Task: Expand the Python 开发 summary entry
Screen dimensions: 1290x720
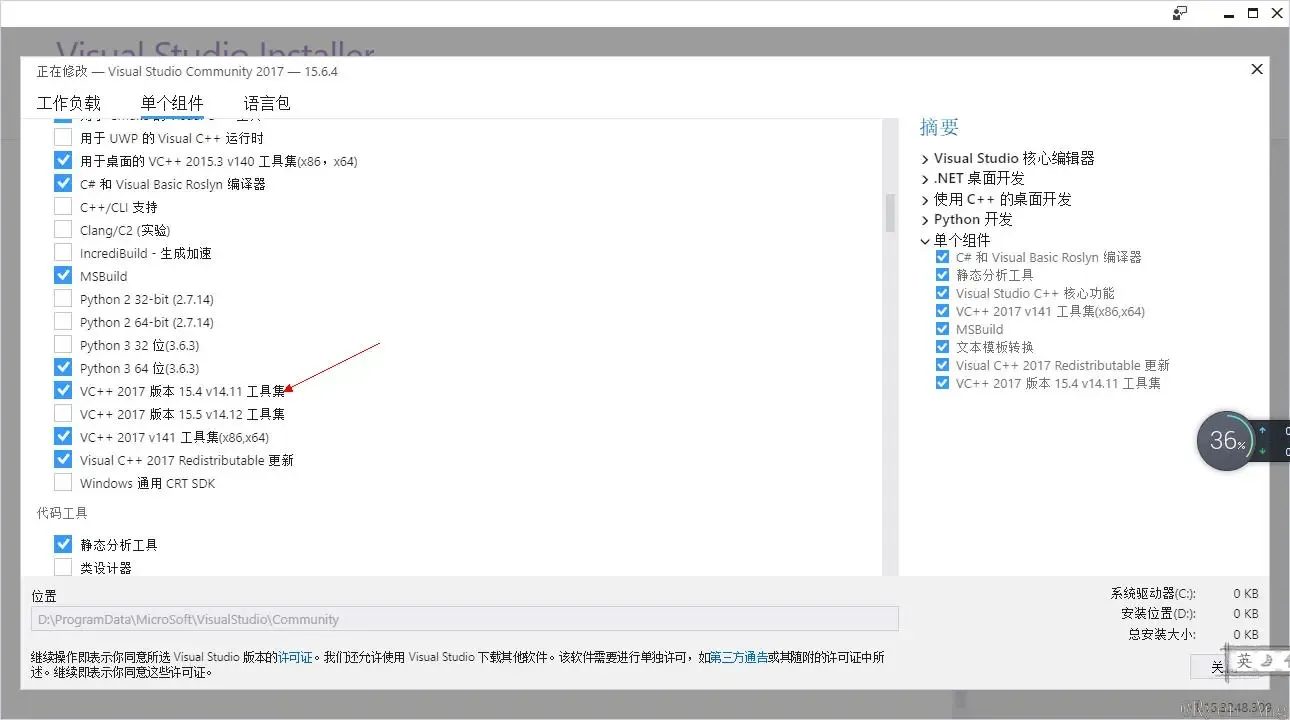Action: pyautogui.click(x=925, y=220)
